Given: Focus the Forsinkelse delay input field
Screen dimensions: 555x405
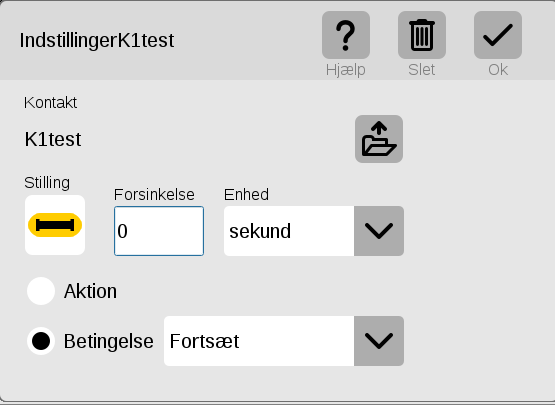Looking at the screenshot, I should 159,231.
